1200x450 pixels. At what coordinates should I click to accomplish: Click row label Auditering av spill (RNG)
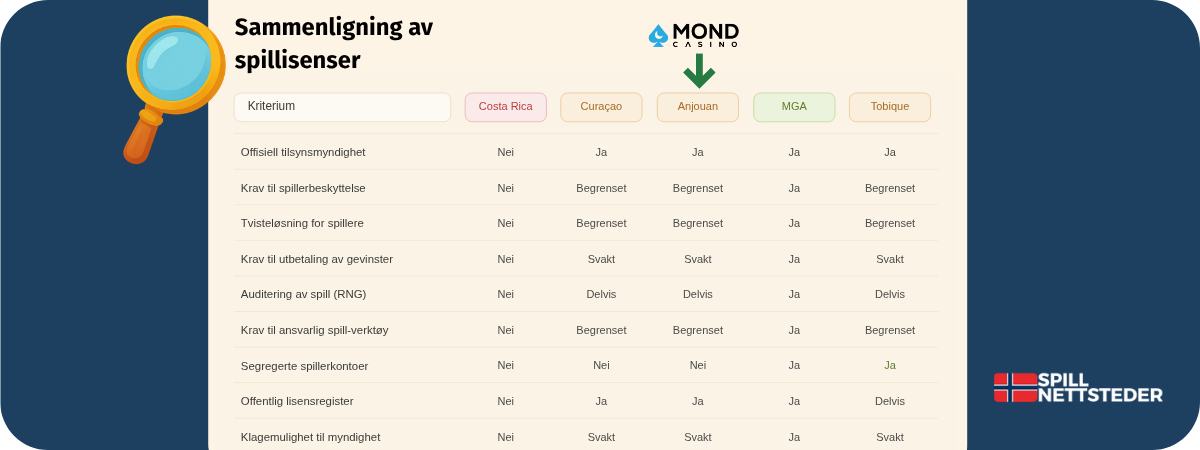pos(303,294)
